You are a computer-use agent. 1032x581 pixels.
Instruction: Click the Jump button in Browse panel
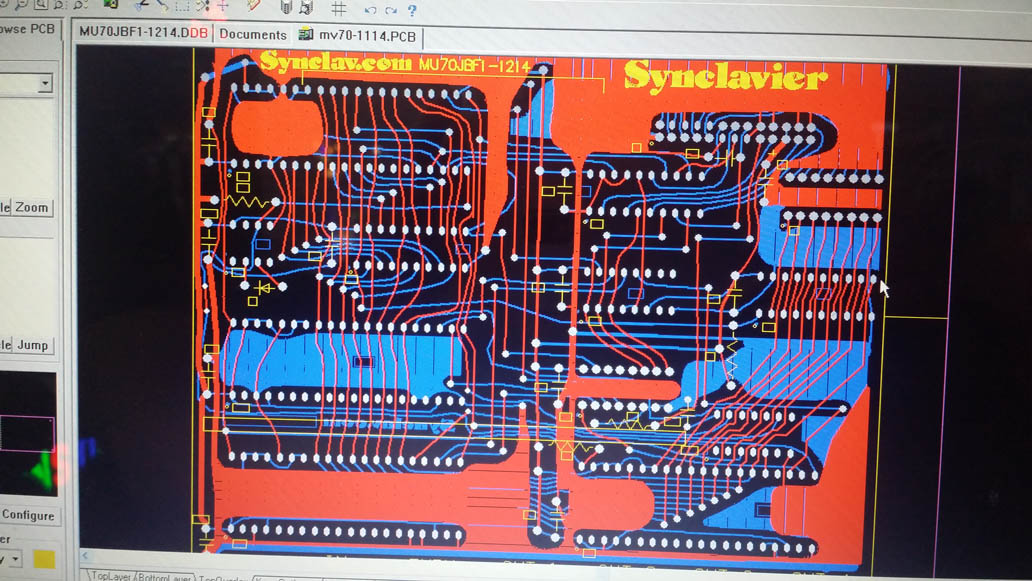point(32,345)
